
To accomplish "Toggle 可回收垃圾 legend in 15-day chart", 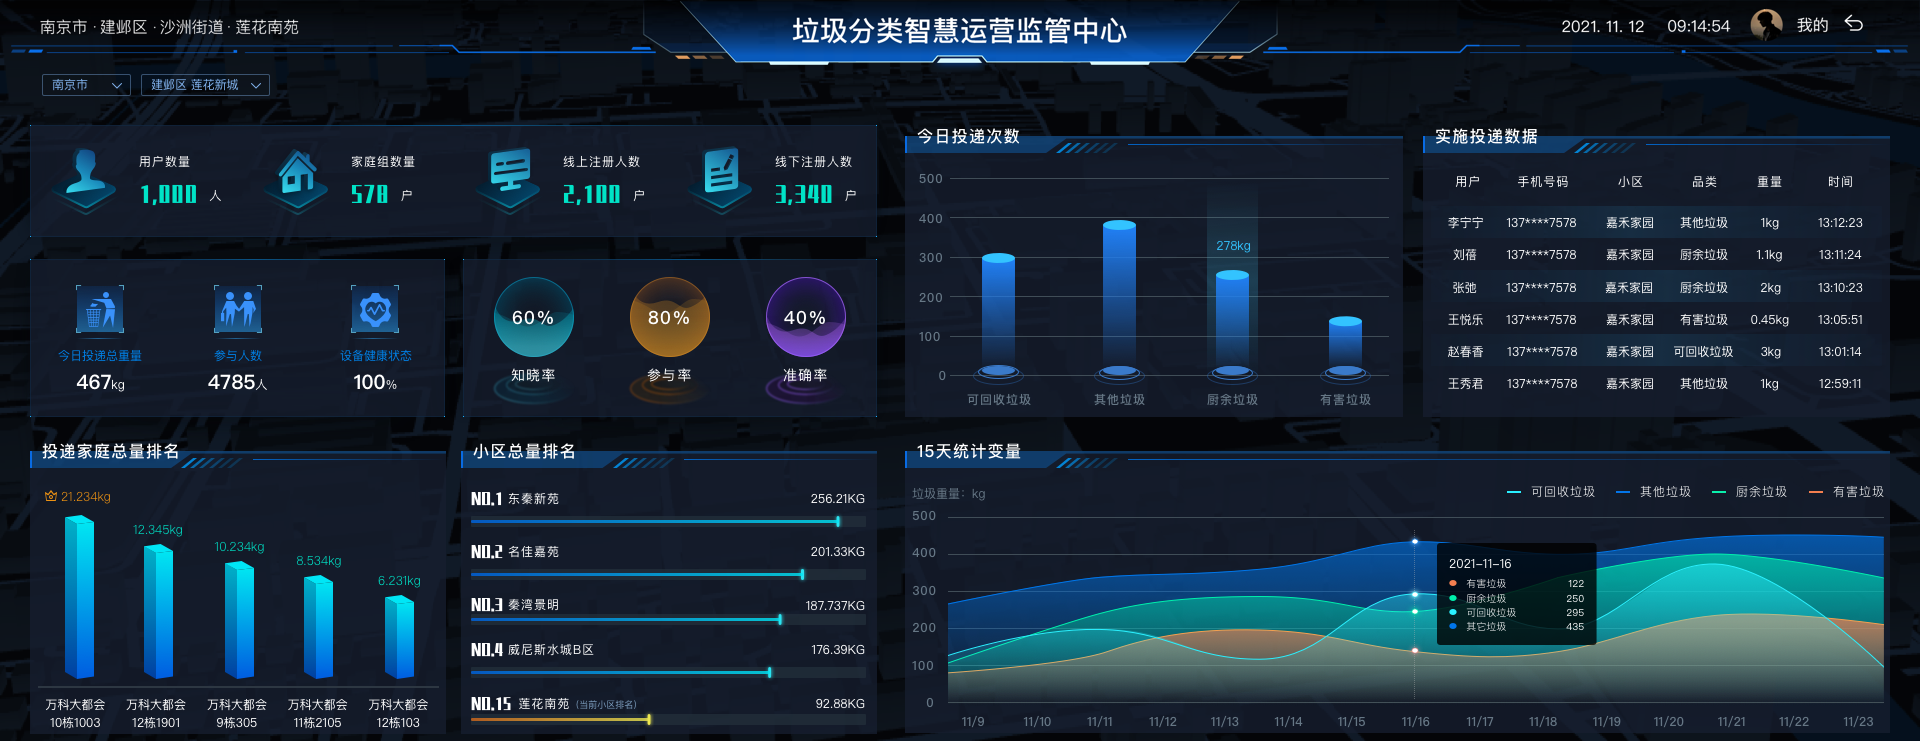I will point(1551,492).
